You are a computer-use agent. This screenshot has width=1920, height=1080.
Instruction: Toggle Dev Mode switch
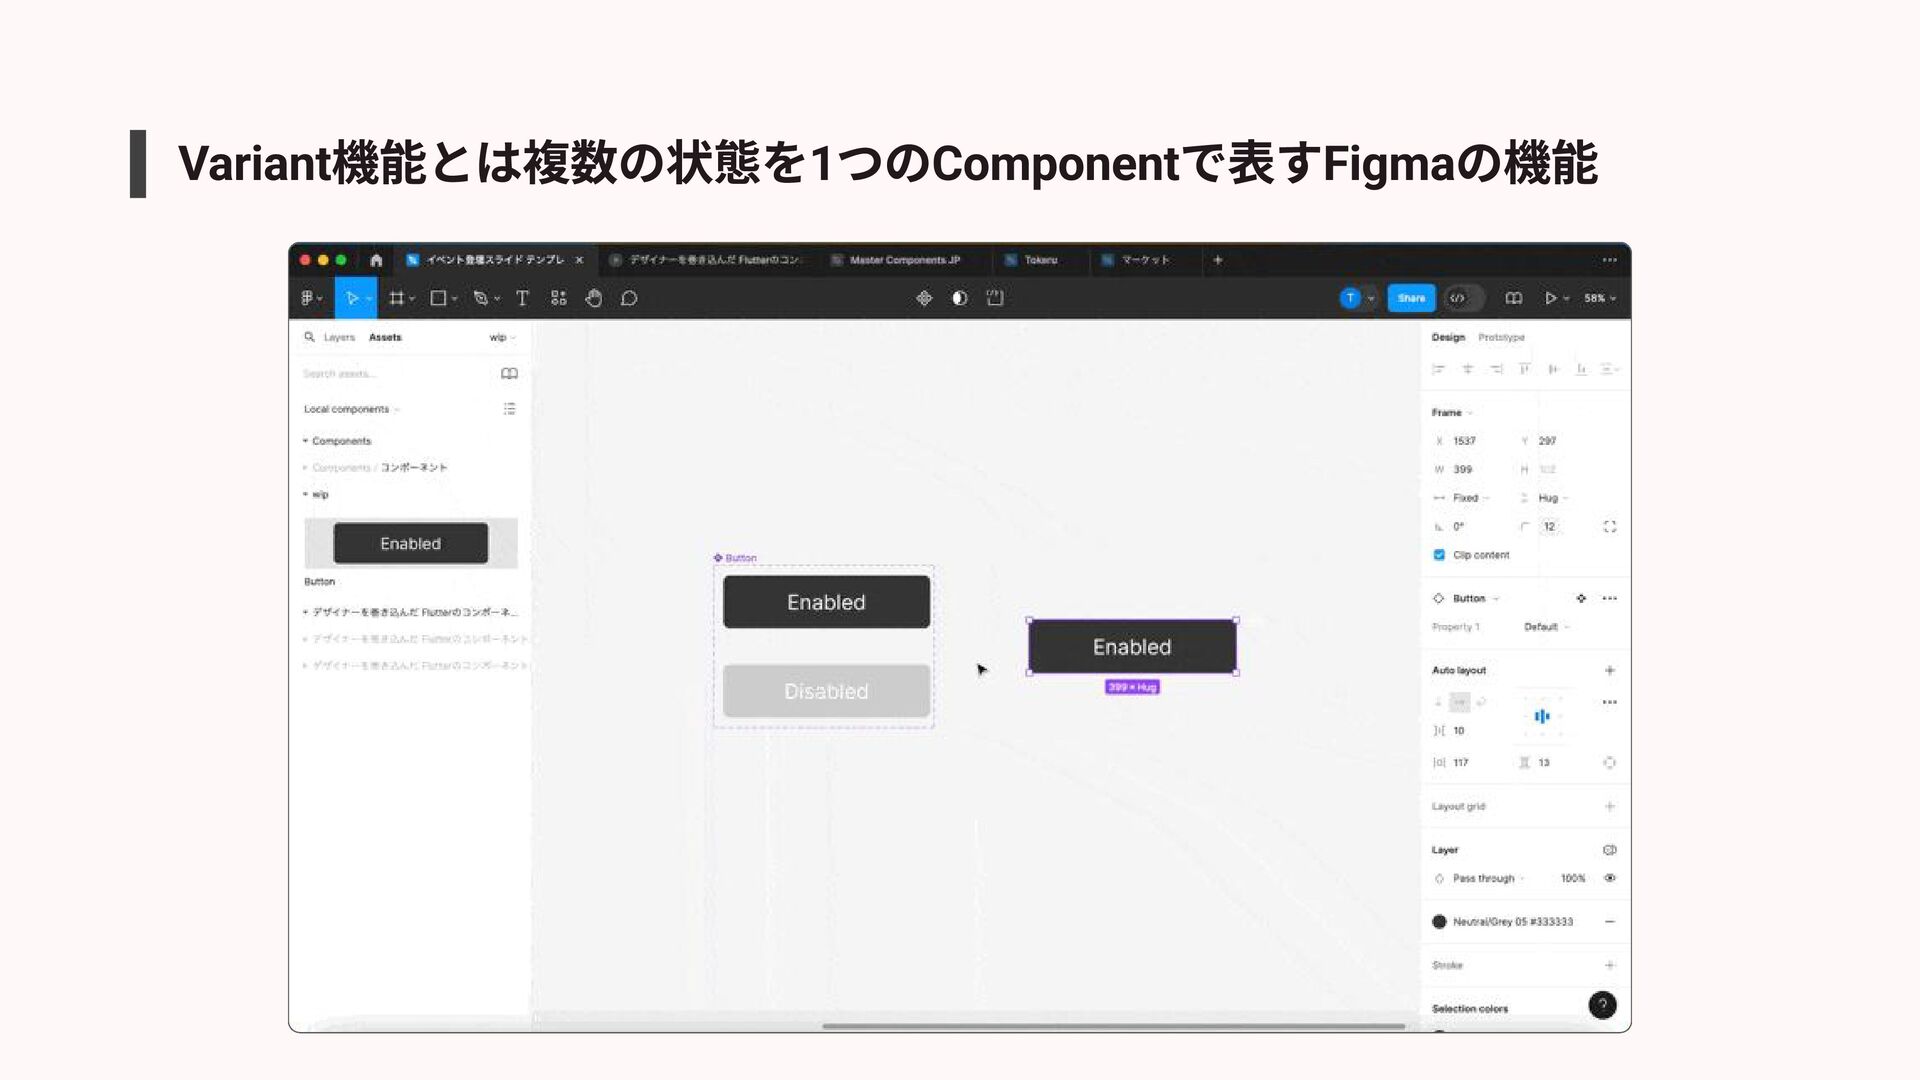click(x=1464, y=298)
